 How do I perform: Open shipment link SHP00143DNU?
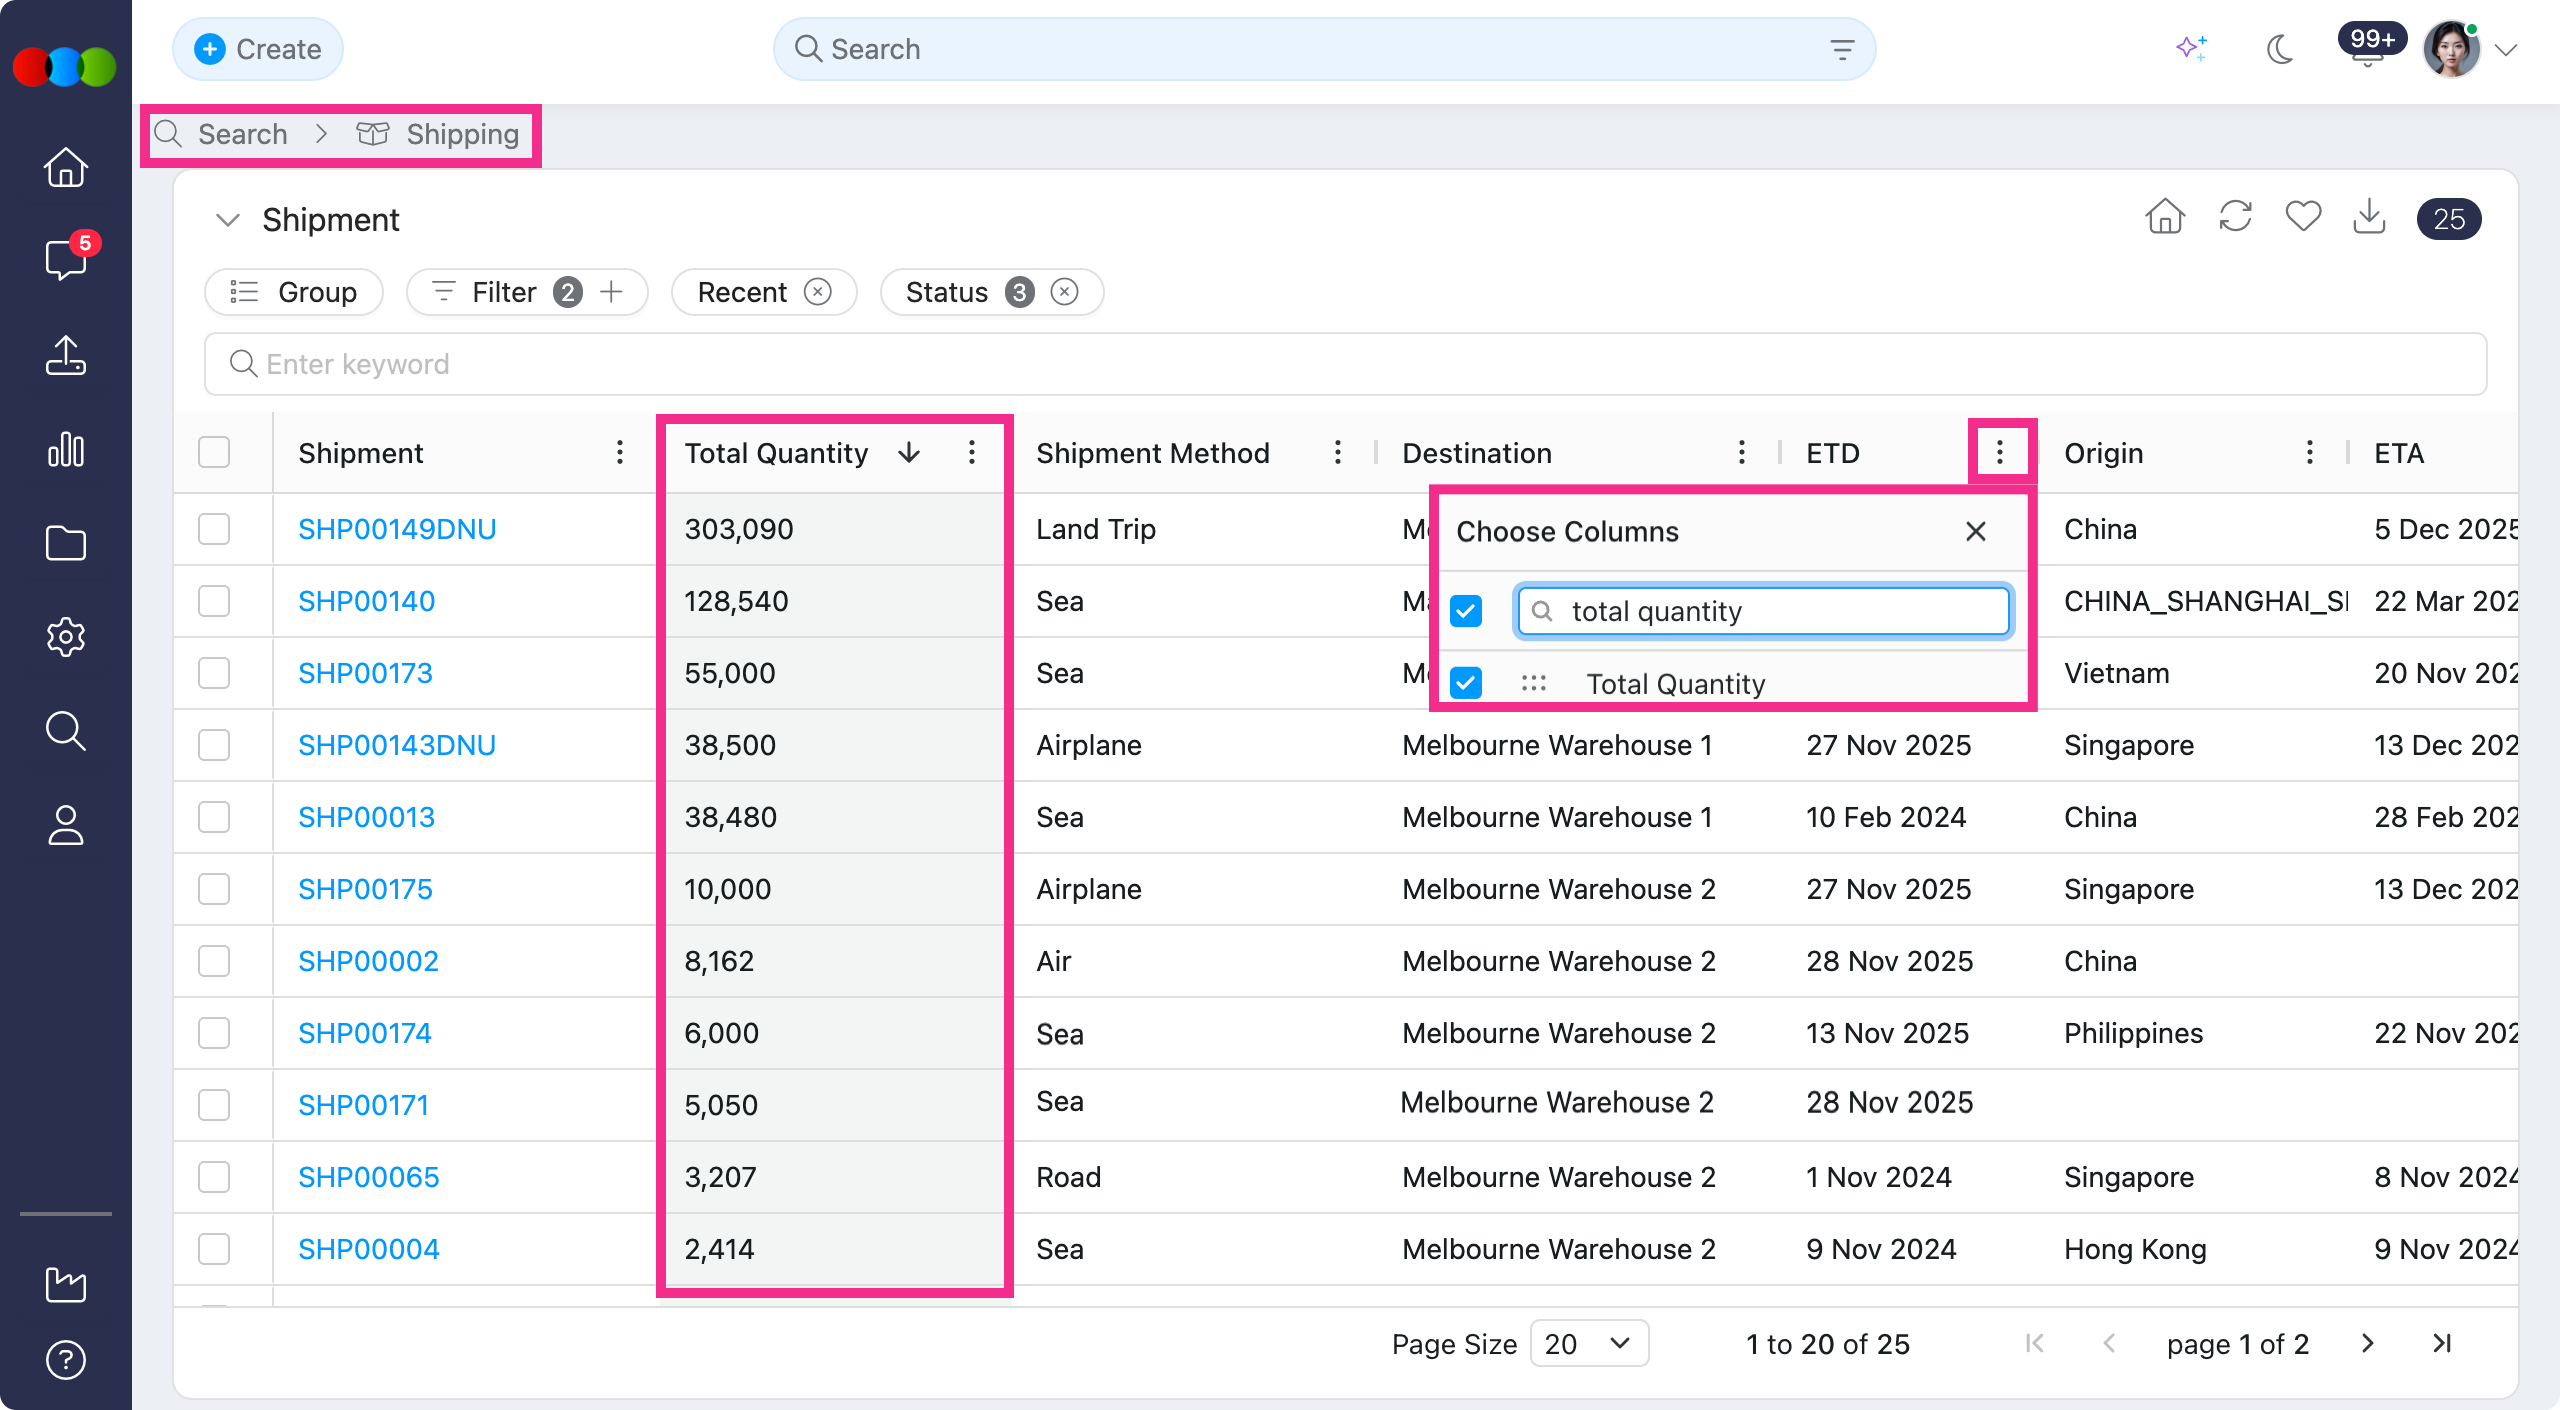point(397,745)
